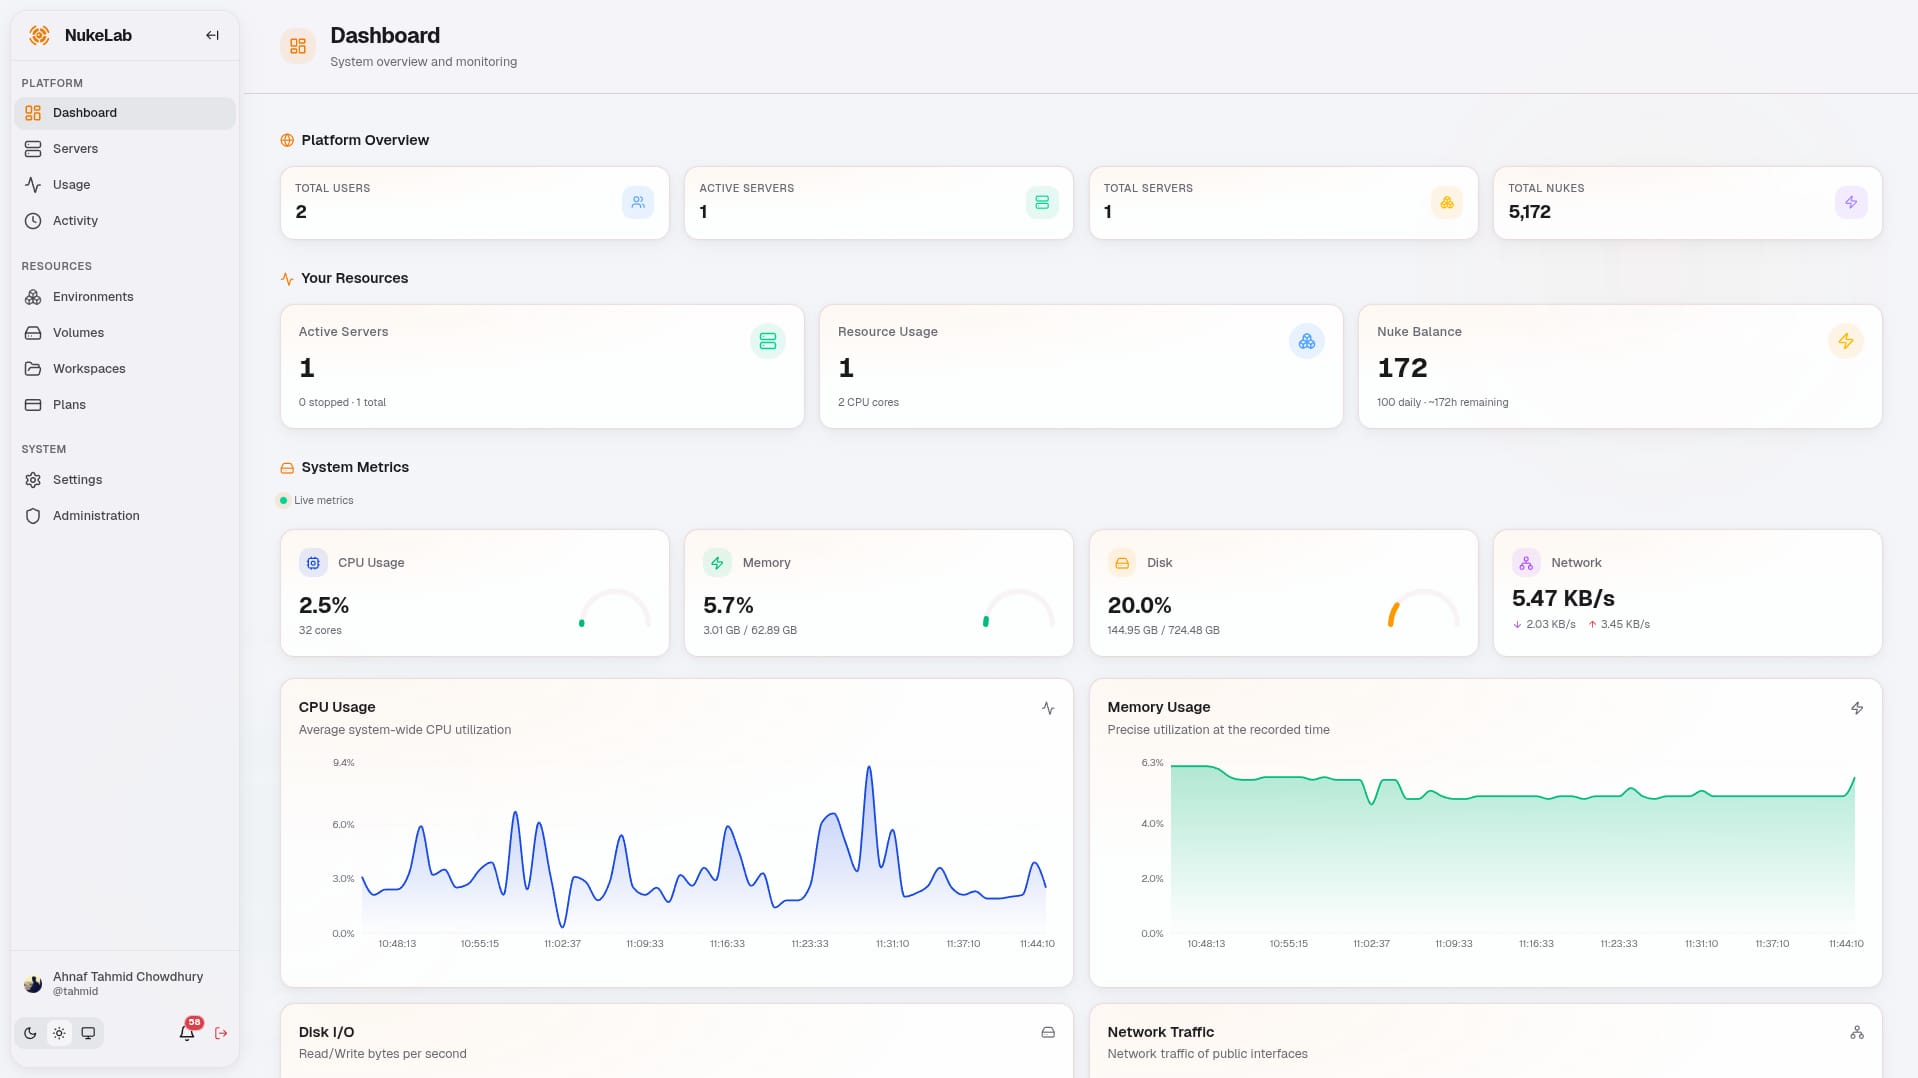
Task: Collapse the sidebar using the arrow icon
Action: click(x=212, y=35)
